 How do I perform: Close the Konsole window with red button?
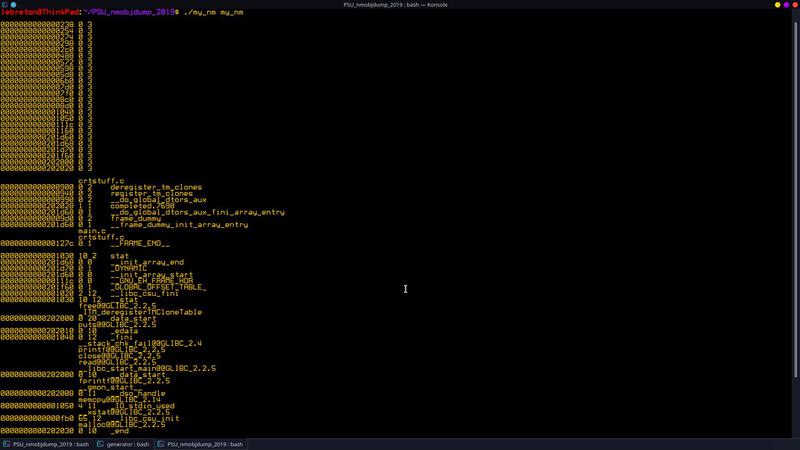pyautogui.click(x=793, y=5)
